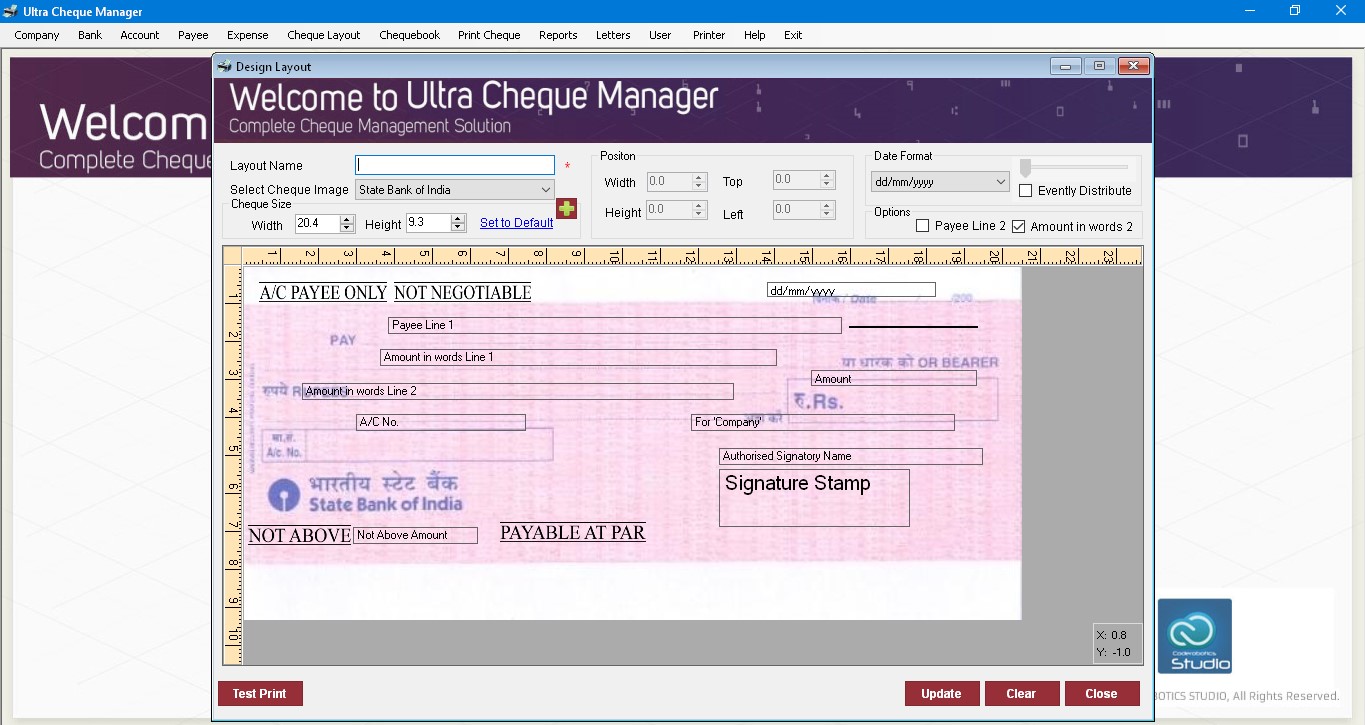The width and height of the screenshot is (1365, 725).
Task: Open the Company menu
Action: point(37,35)
